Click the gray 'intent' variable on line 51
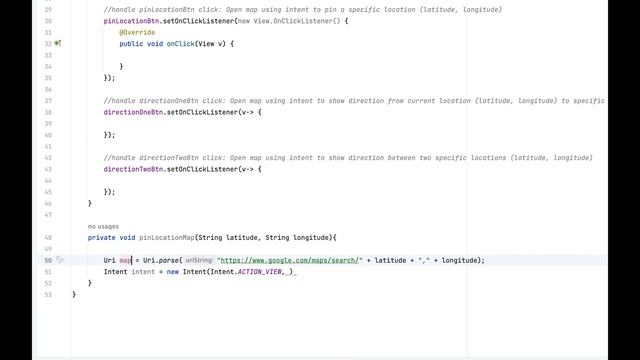This screenshot has width=640, height=360. tap(143, 272)
